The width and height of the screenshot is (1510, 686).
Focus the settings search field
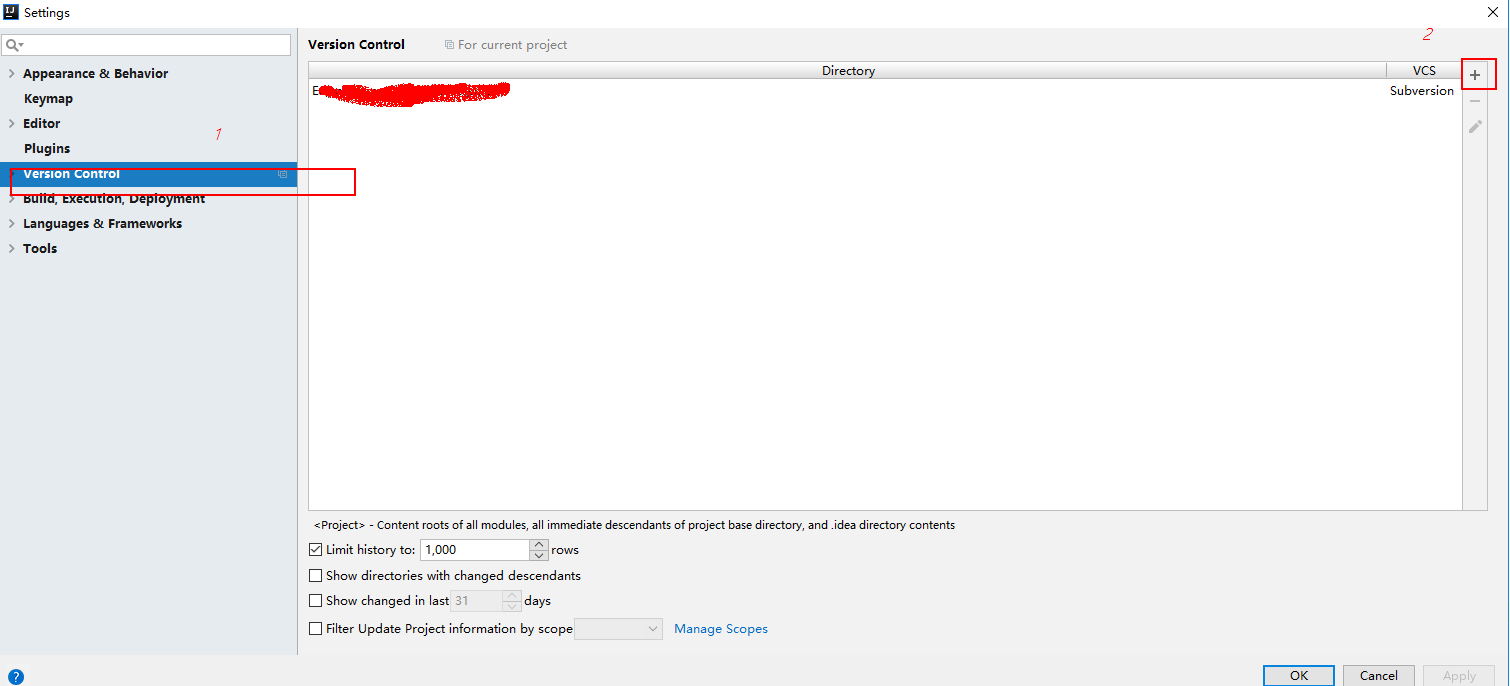click(146, 45)
